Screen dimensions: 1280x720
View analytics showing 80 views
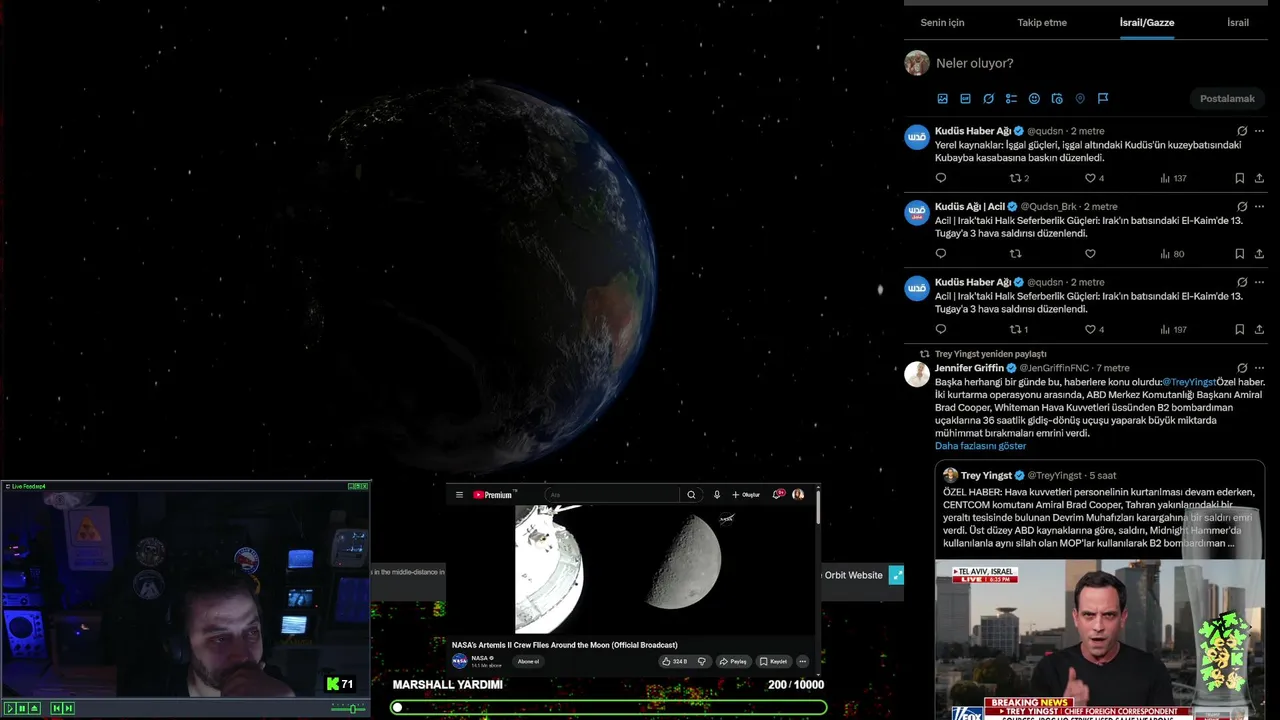tap(1172, 254)
